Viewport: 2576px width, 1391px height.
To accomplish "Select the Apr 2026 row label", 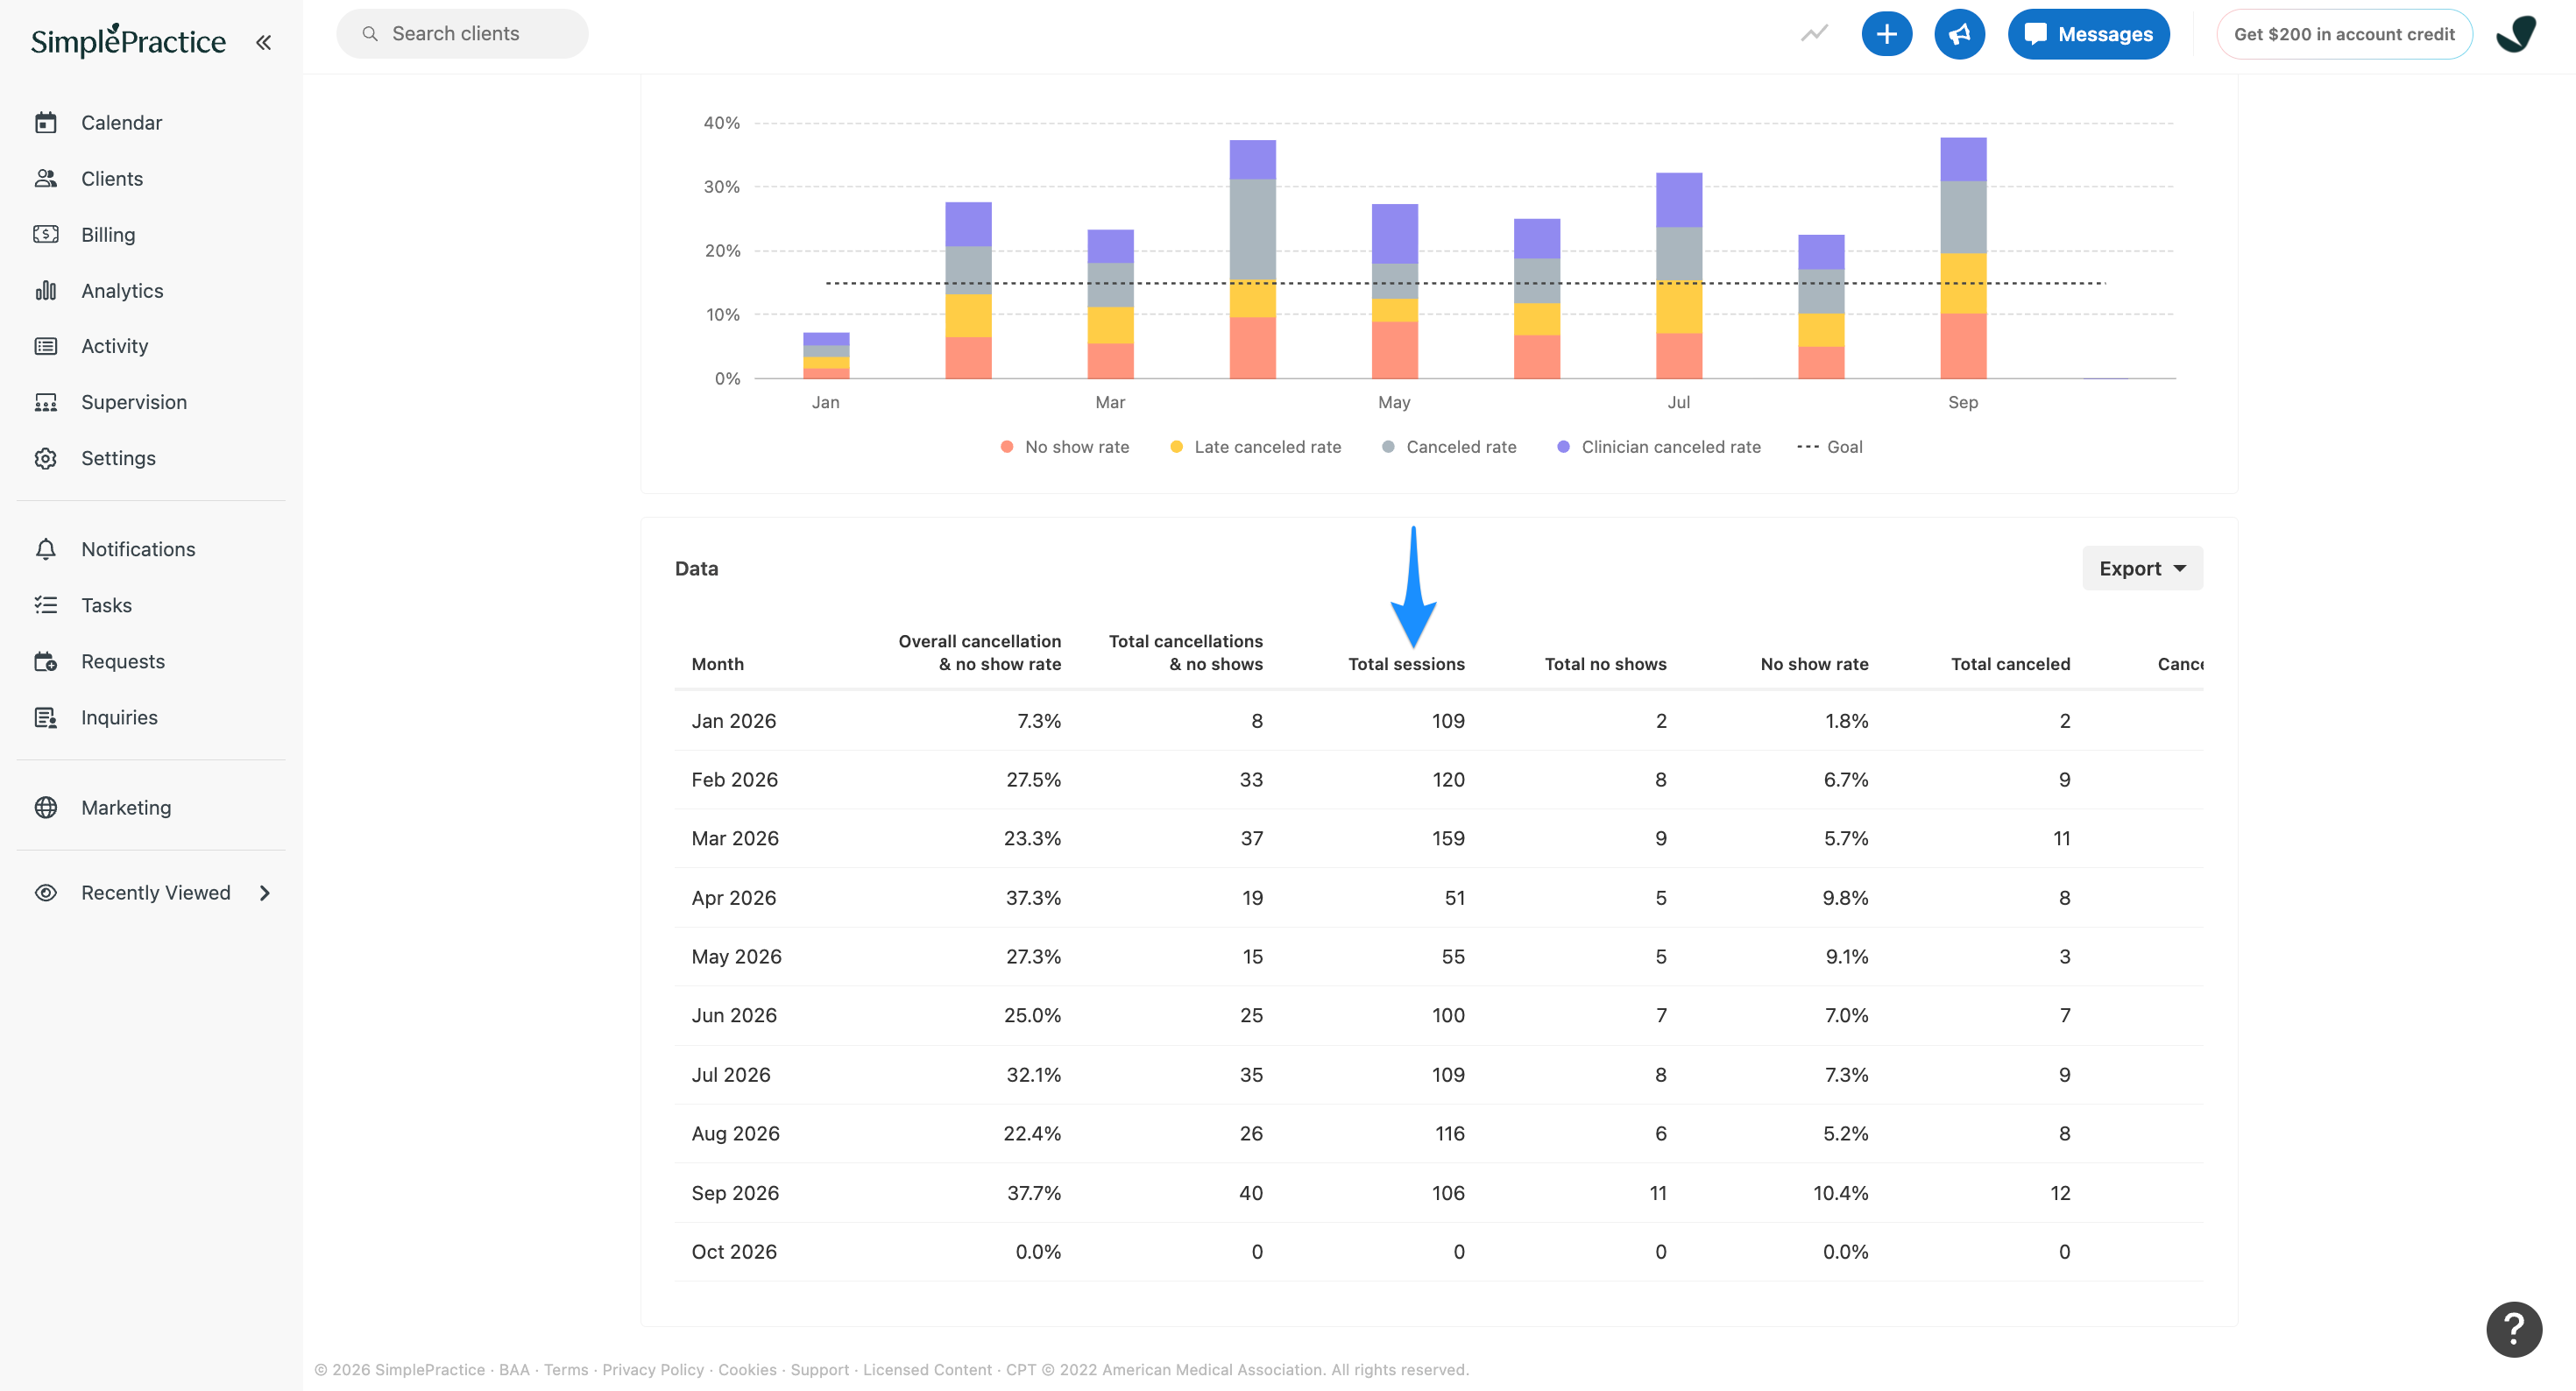I will point(734,898).
